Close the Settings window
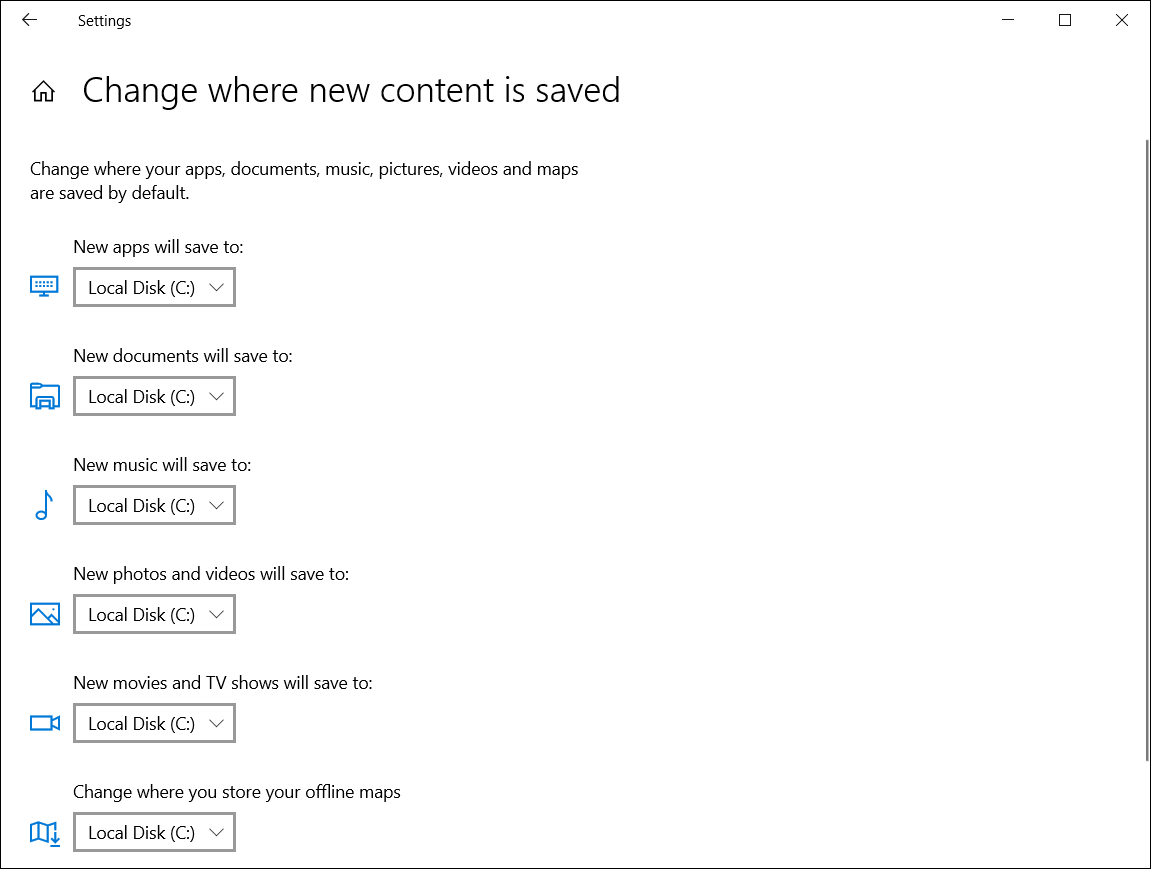 click(x=1122, y=20)
